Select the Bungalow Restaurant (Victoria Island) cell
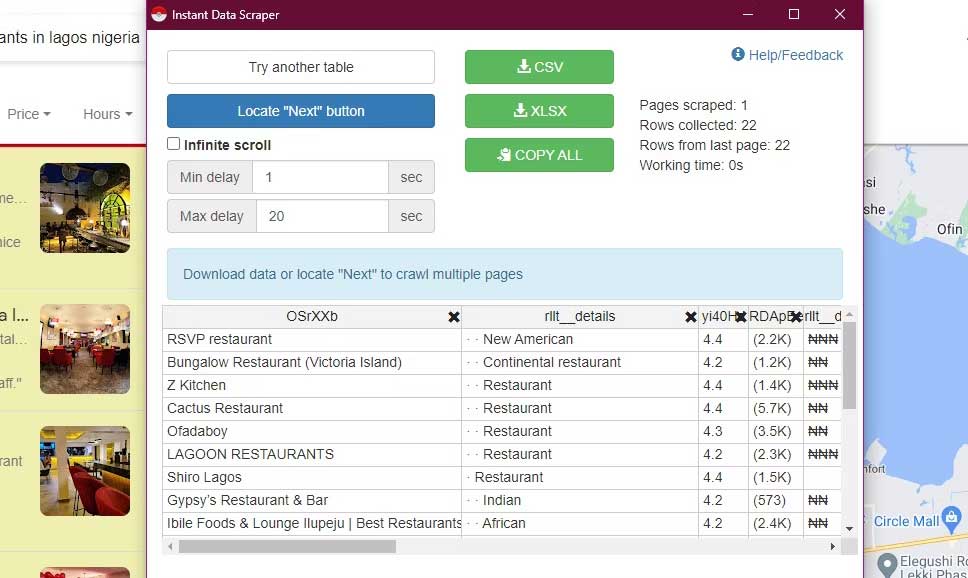The image size is (968, 578). point(312,362)
